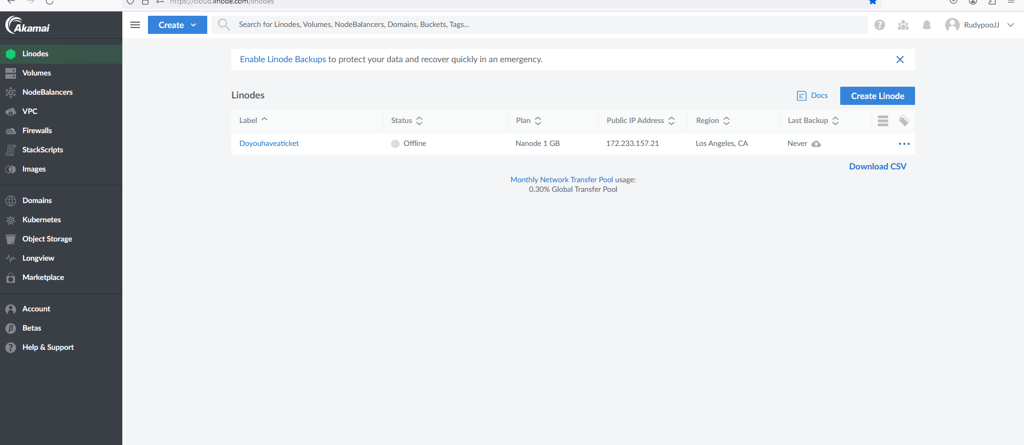1024x445 pixels.
Task: Click the Create Linode button
Action: pyautogui.click(x=877, y=96)
